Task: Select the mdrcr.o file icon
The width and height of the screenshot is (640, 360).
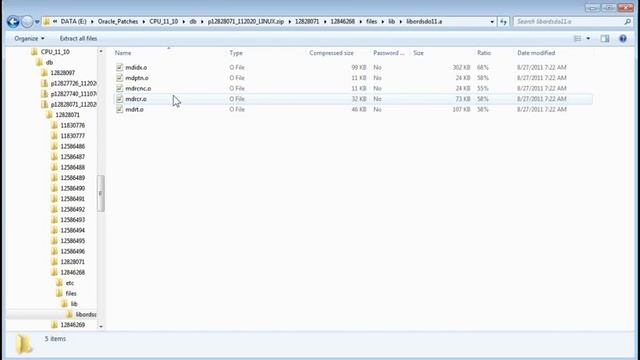Action: point(119,99)
